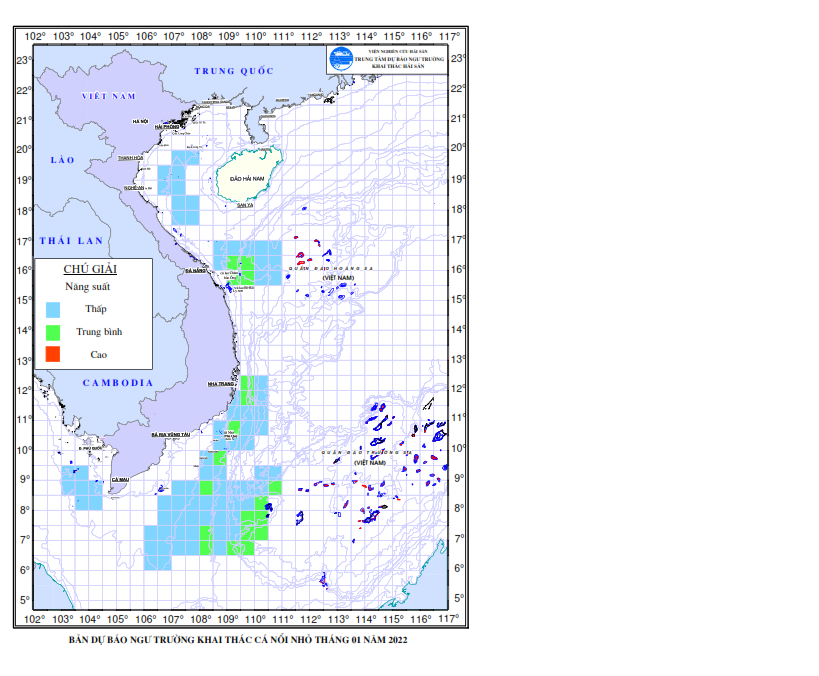Click the Cao legend label
The width and height of the screenshot is (819, 676).
tap(99, 355)
